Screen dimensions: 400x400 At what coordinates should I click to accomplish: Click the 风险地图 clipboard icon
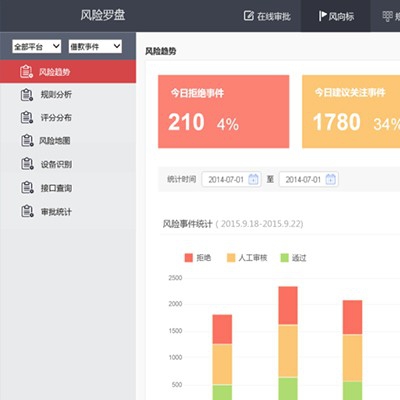tap(27, 140)
